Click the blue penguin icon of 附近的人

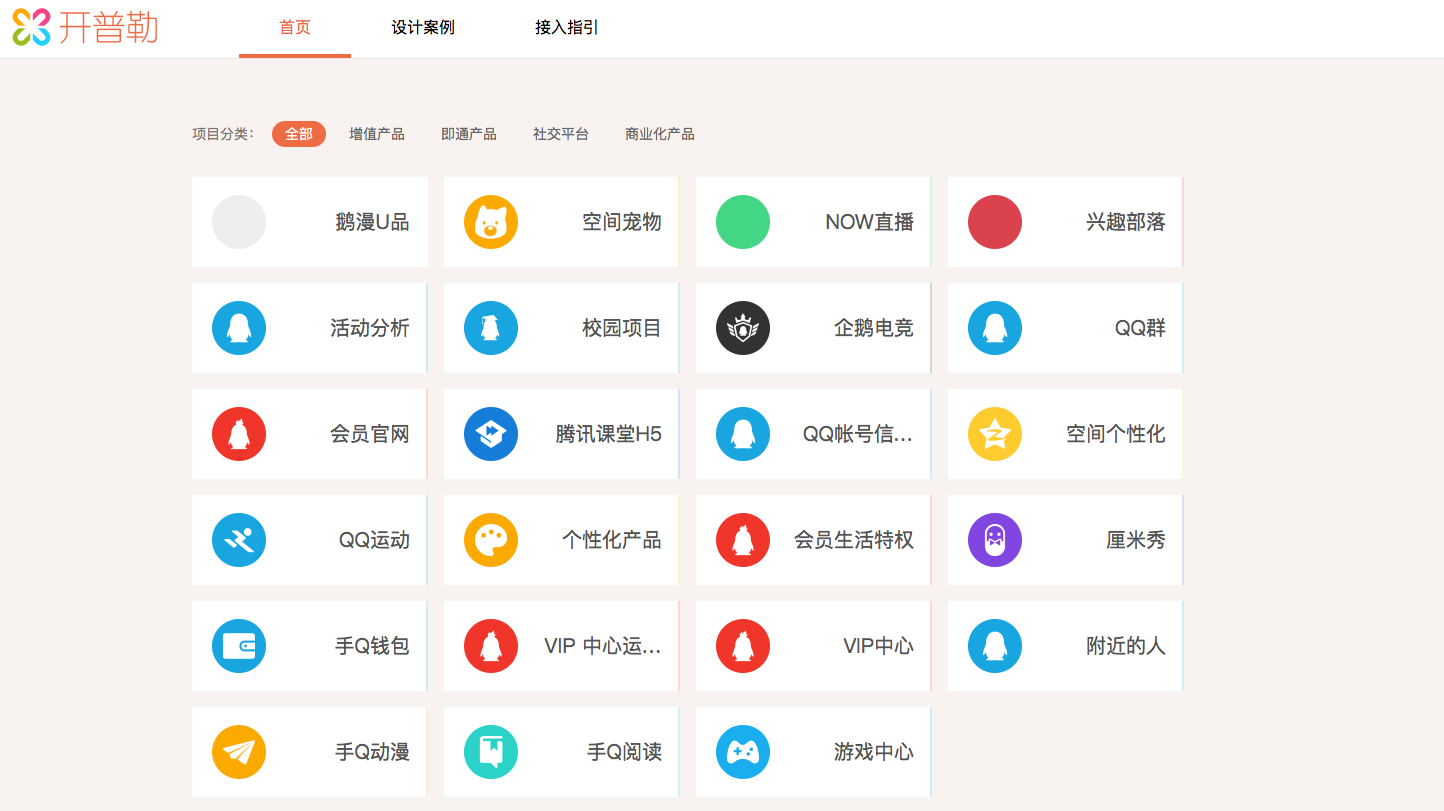point(995,646)
